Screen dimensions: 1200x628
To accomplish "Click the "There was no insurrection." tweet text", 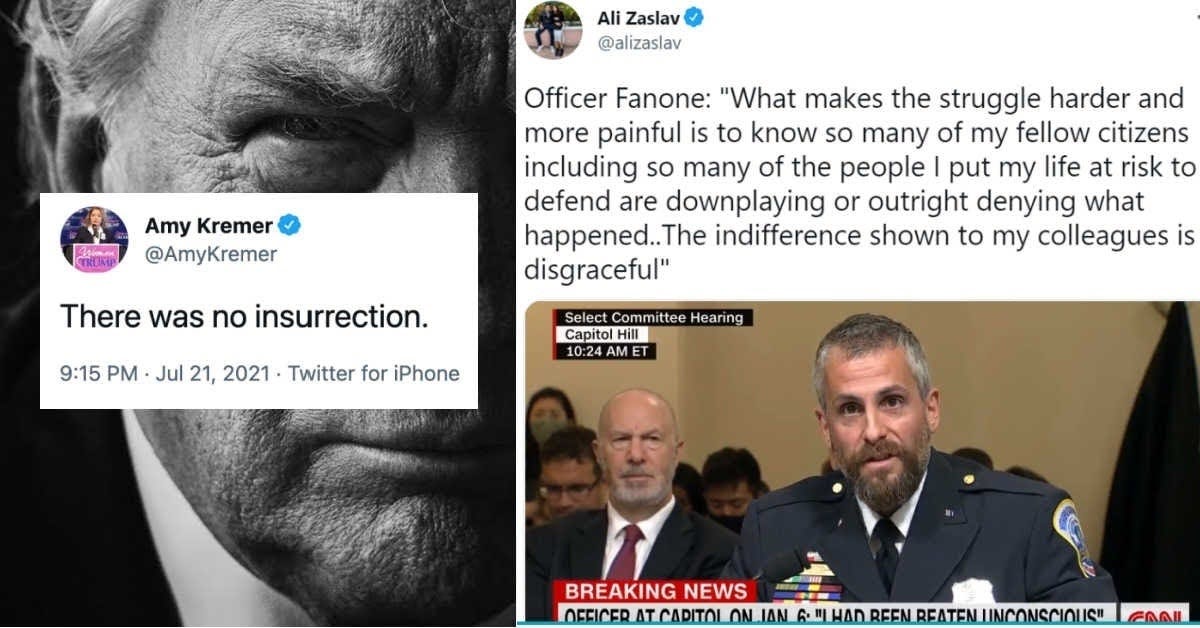I will click(244, 318).
